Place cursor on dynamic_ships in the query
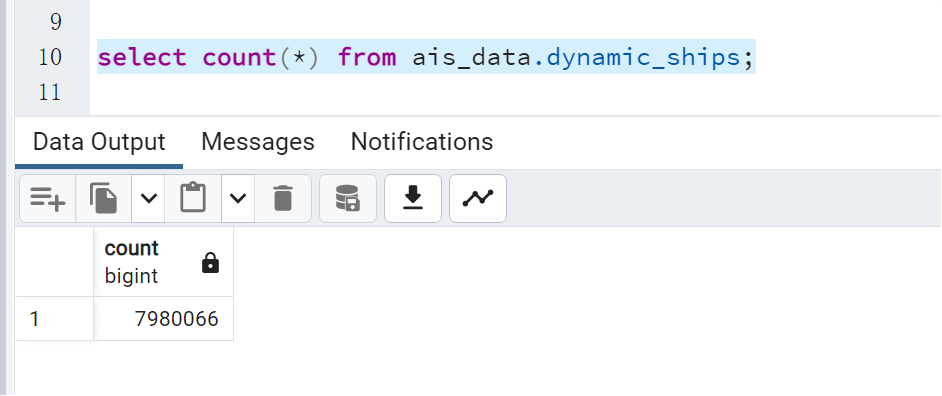The image size is (942, 396). coord(643,58)
